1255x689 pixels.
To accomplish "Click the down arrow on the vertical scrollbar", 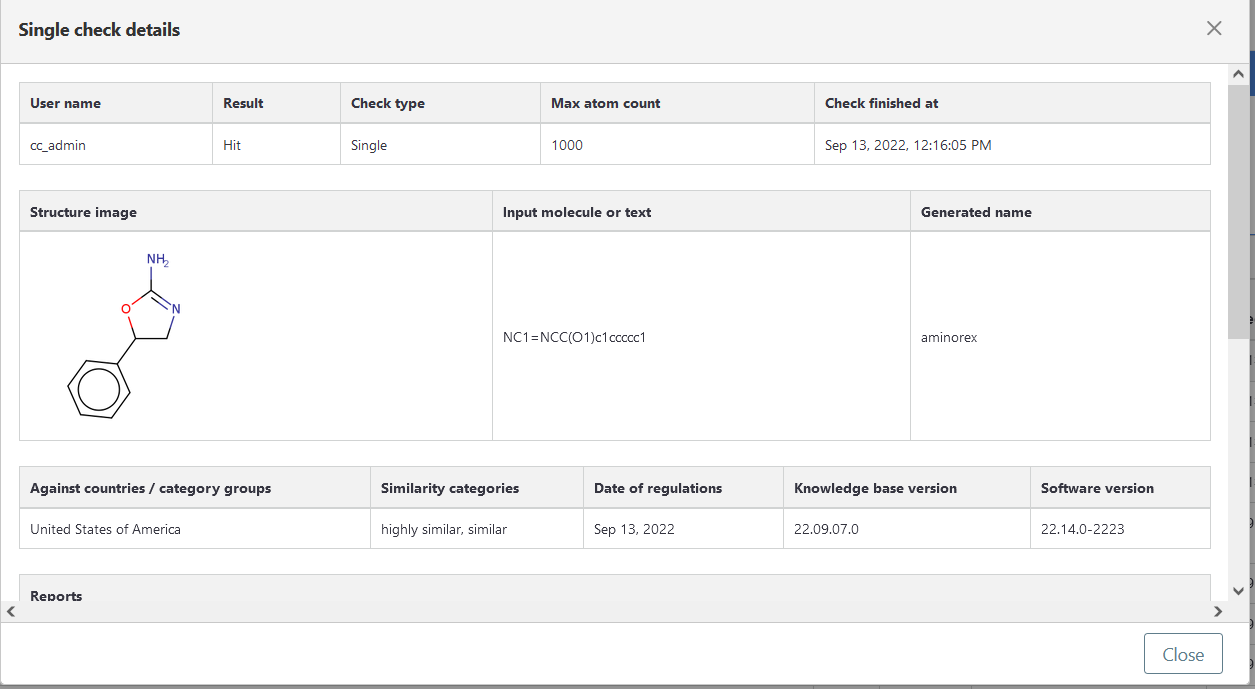I will (1238, 589).
